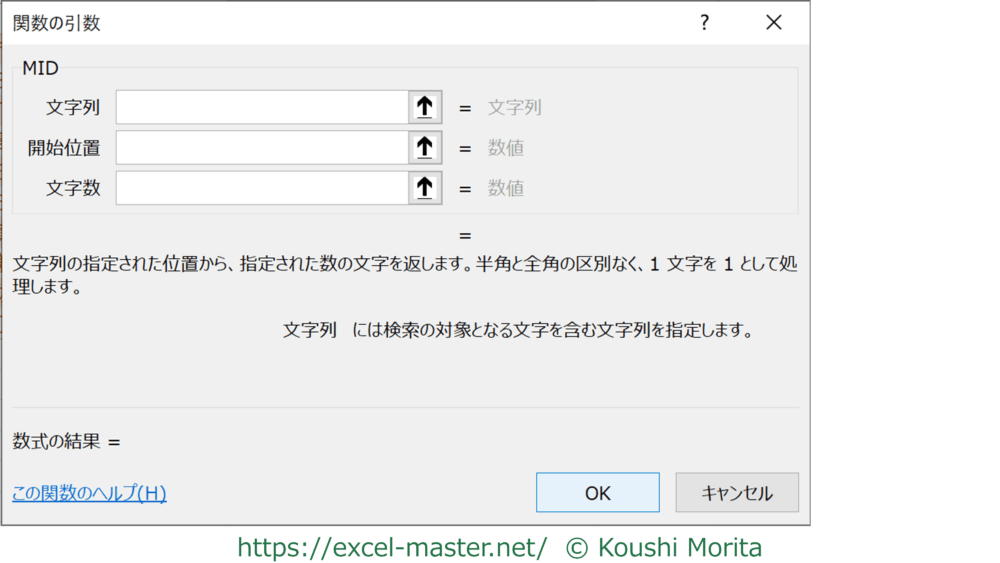The image size is (1000, 563).
Task: Open help with the ? title bar button
Action: click(x=704, y=23)
